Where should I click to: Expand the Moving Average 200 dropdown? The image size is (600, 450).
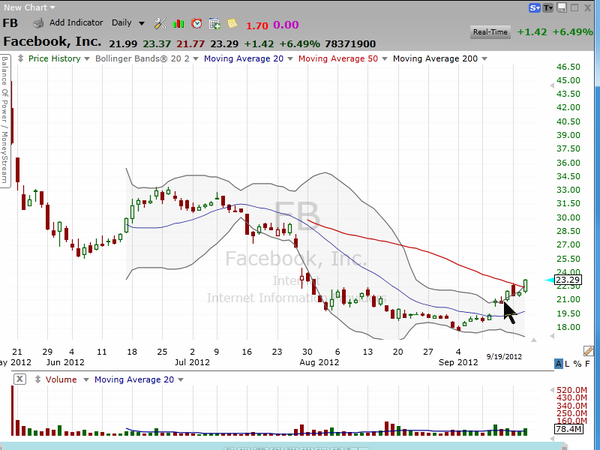484,59
